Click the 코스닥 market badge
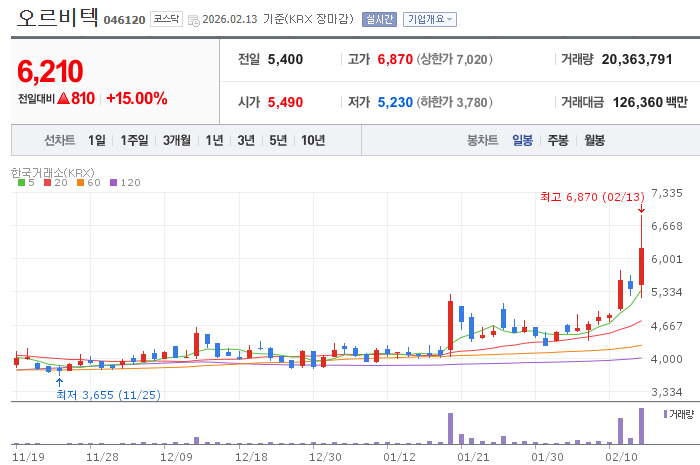 point(166,19)
